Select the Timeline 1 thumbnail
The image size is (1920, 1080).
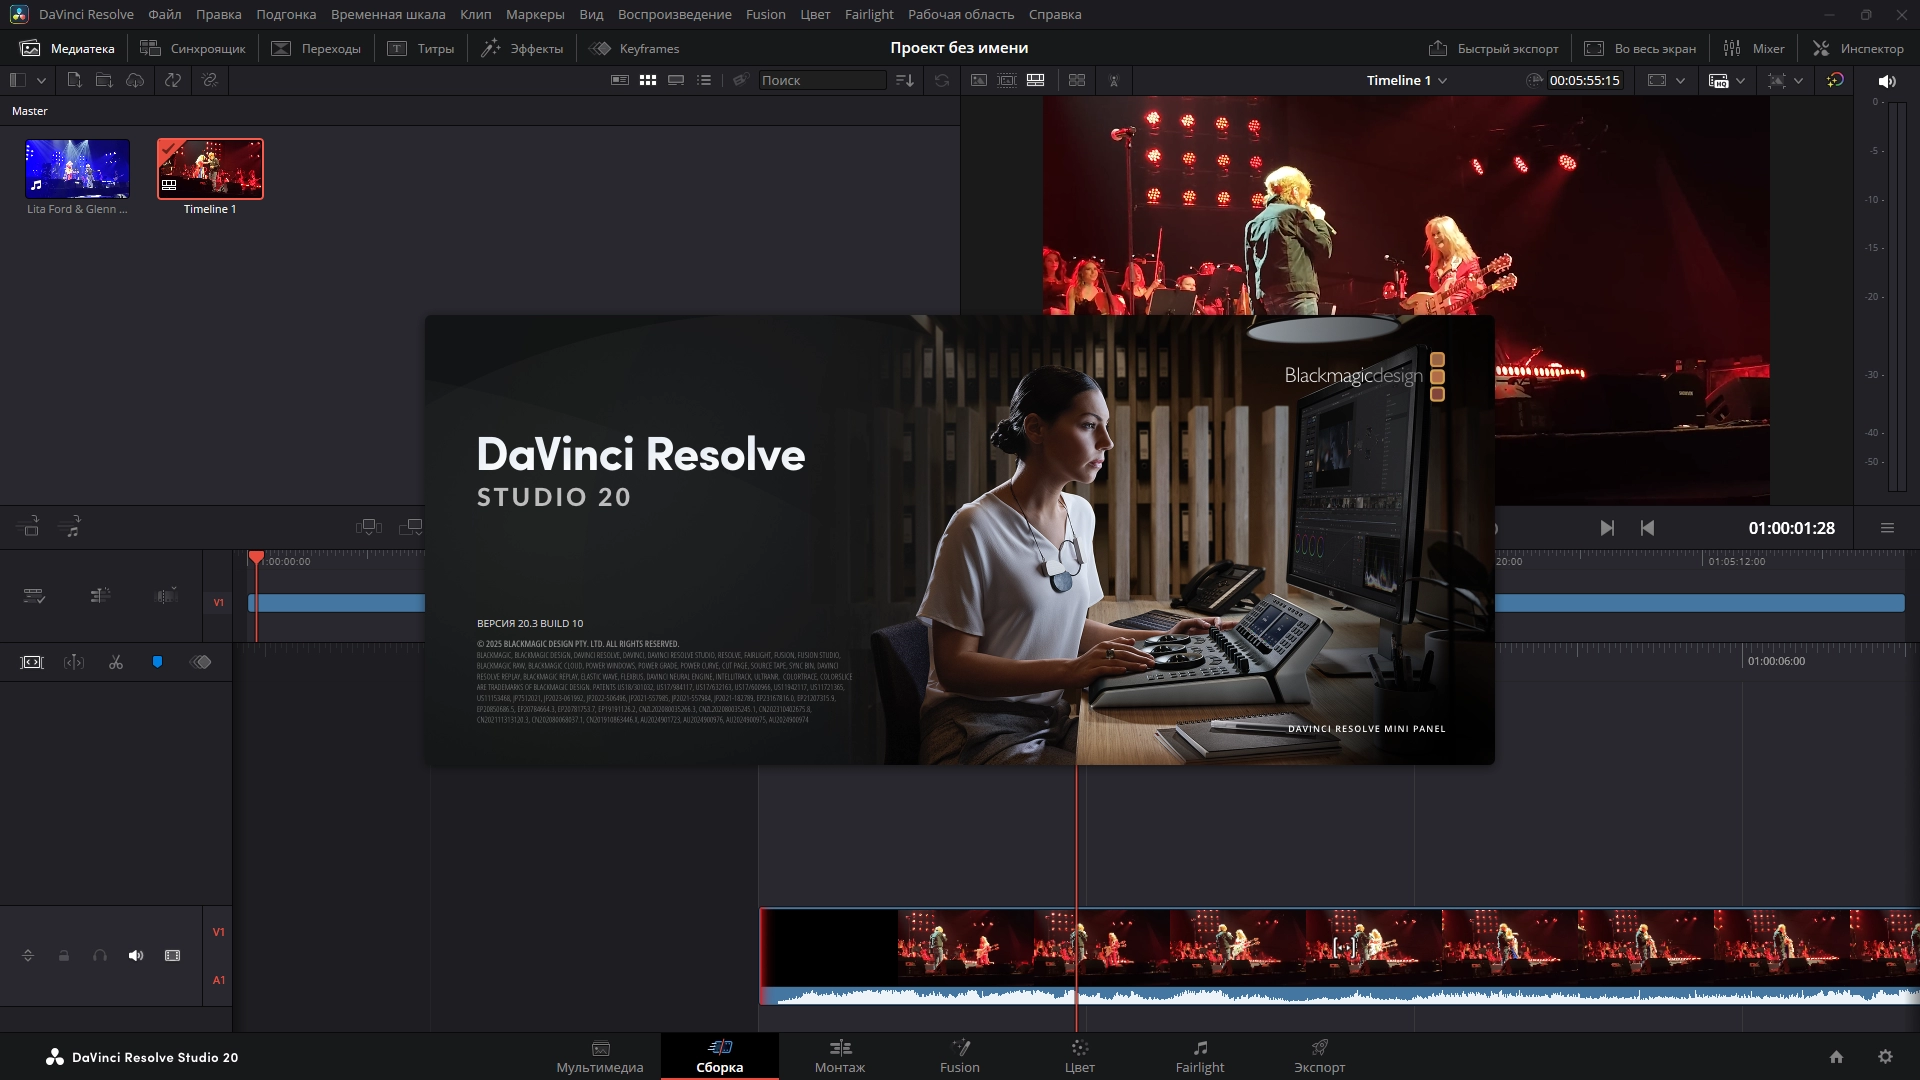coord(210,169)
